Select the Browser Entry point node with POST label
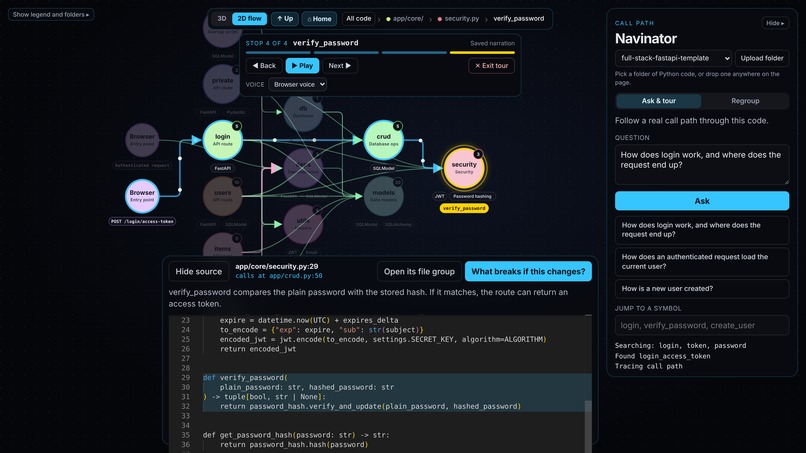The height and width of the screenshot is (453, 806). (142, 196)
